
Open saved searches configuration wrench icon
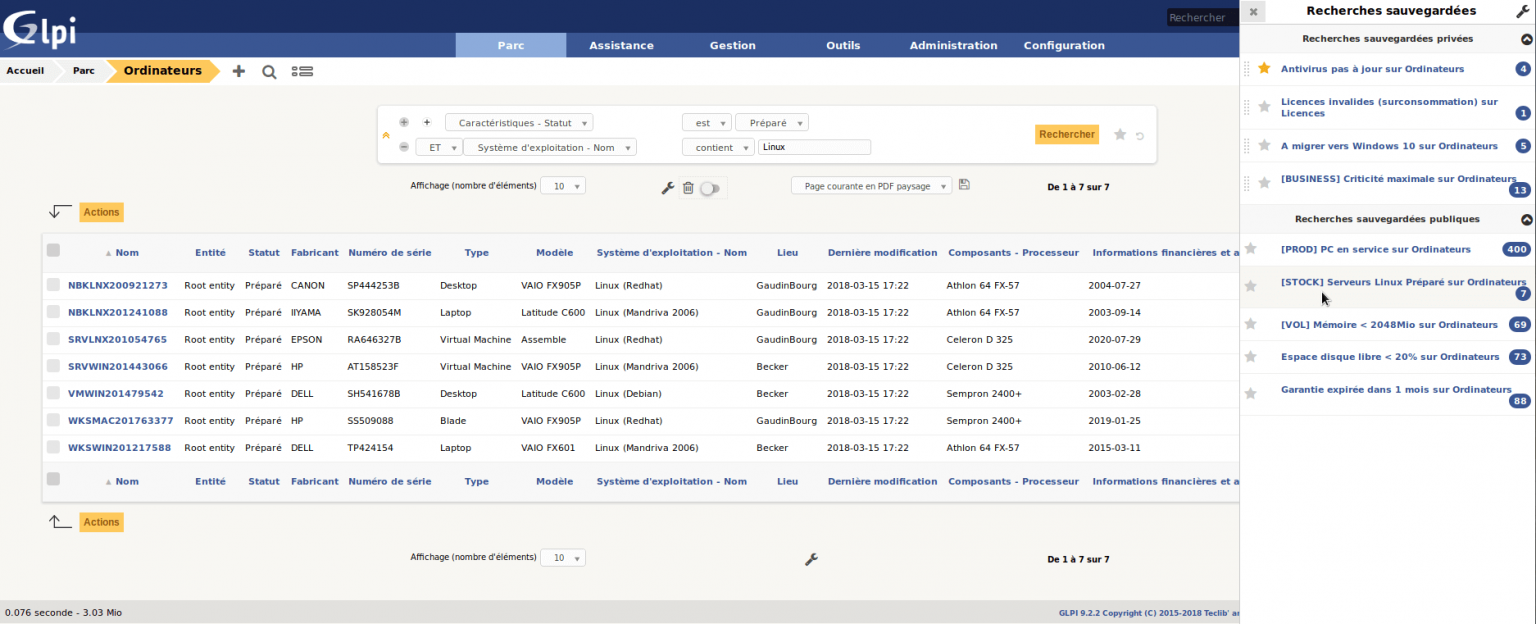tap(1521, 10)
